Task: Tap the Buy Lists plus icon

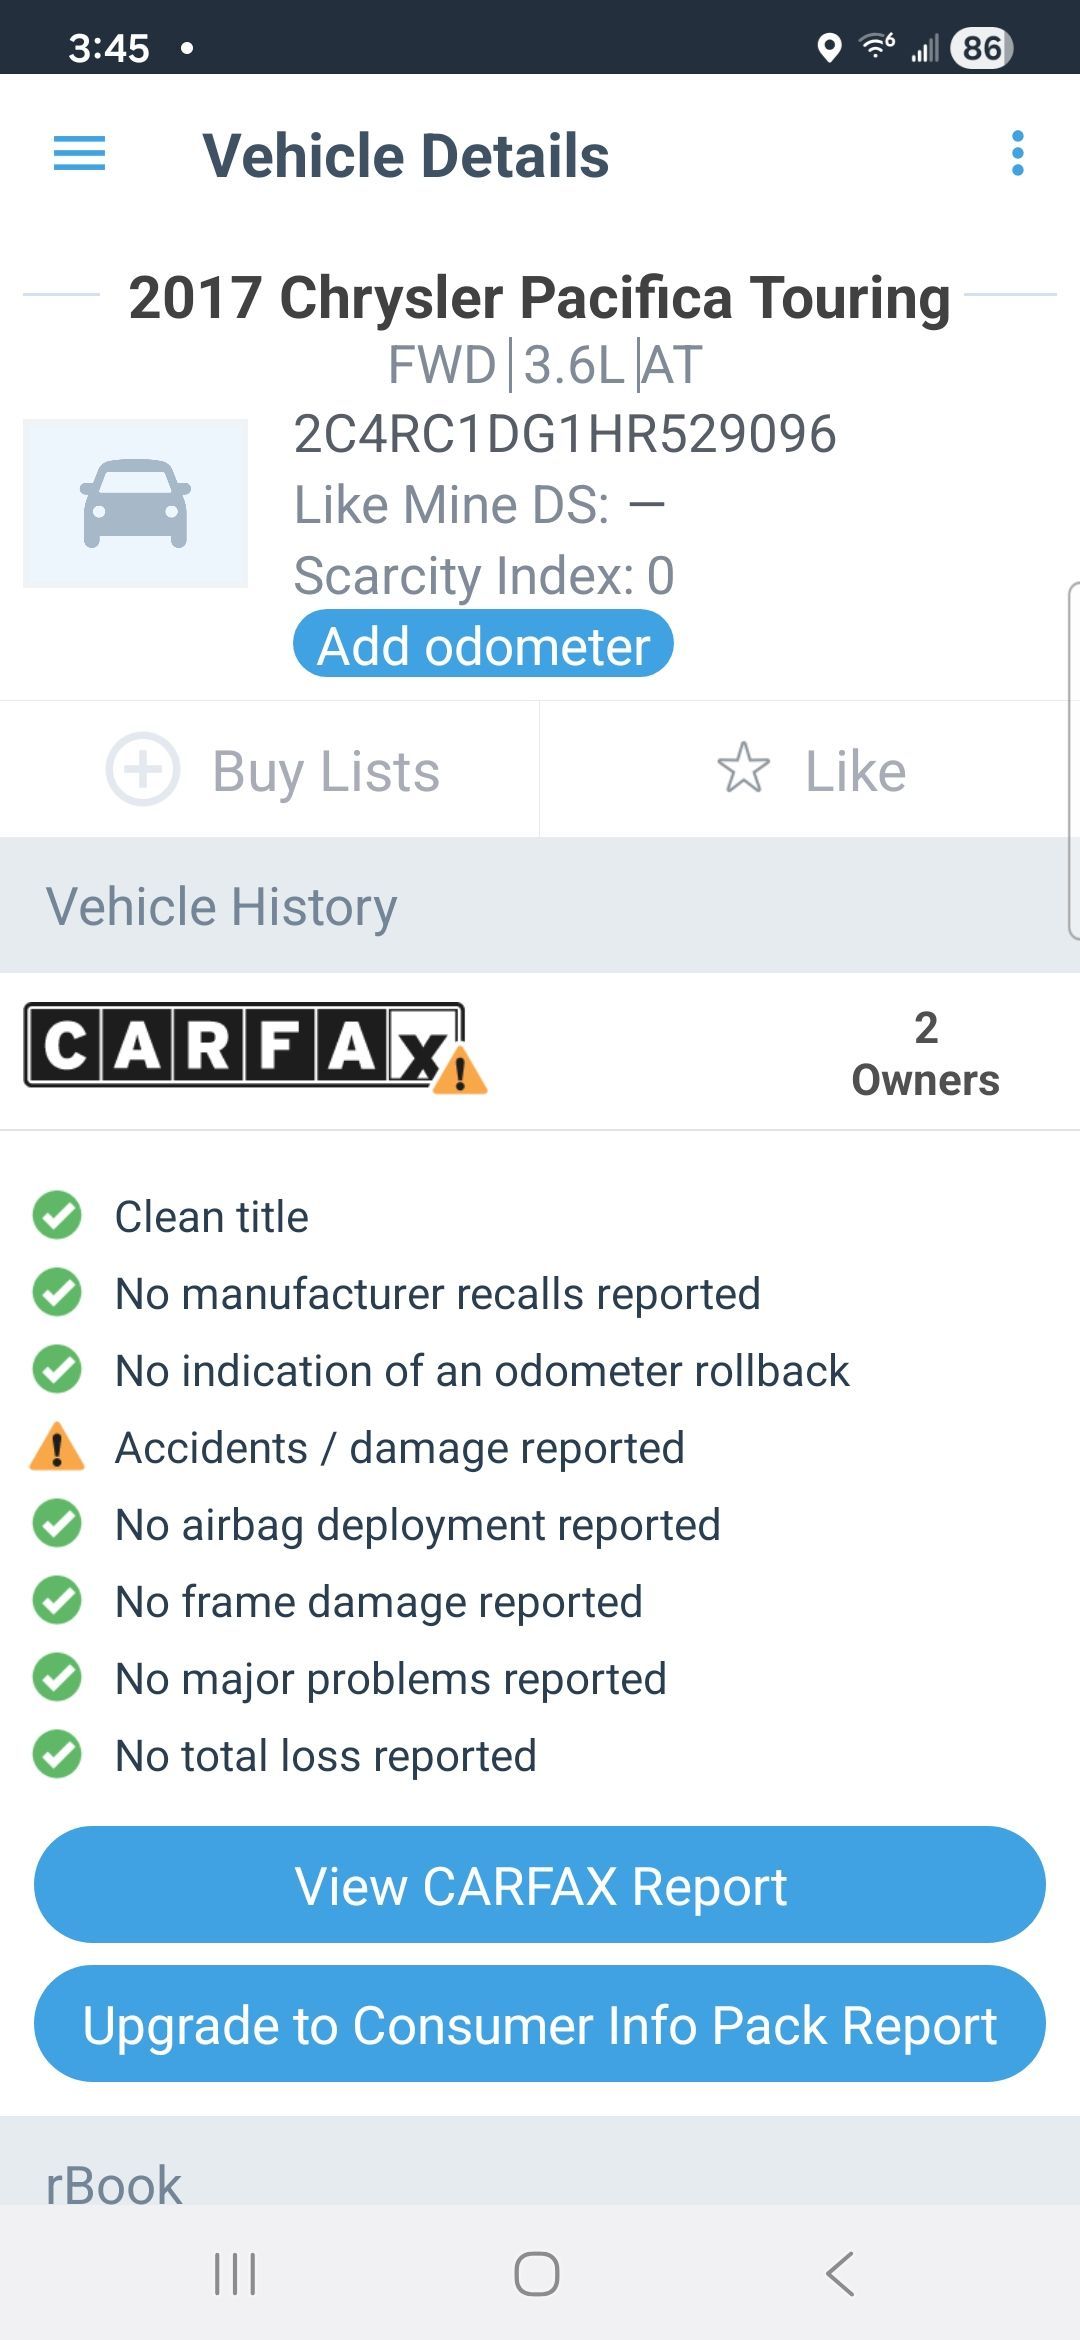Action: click(x=143, y=770)
